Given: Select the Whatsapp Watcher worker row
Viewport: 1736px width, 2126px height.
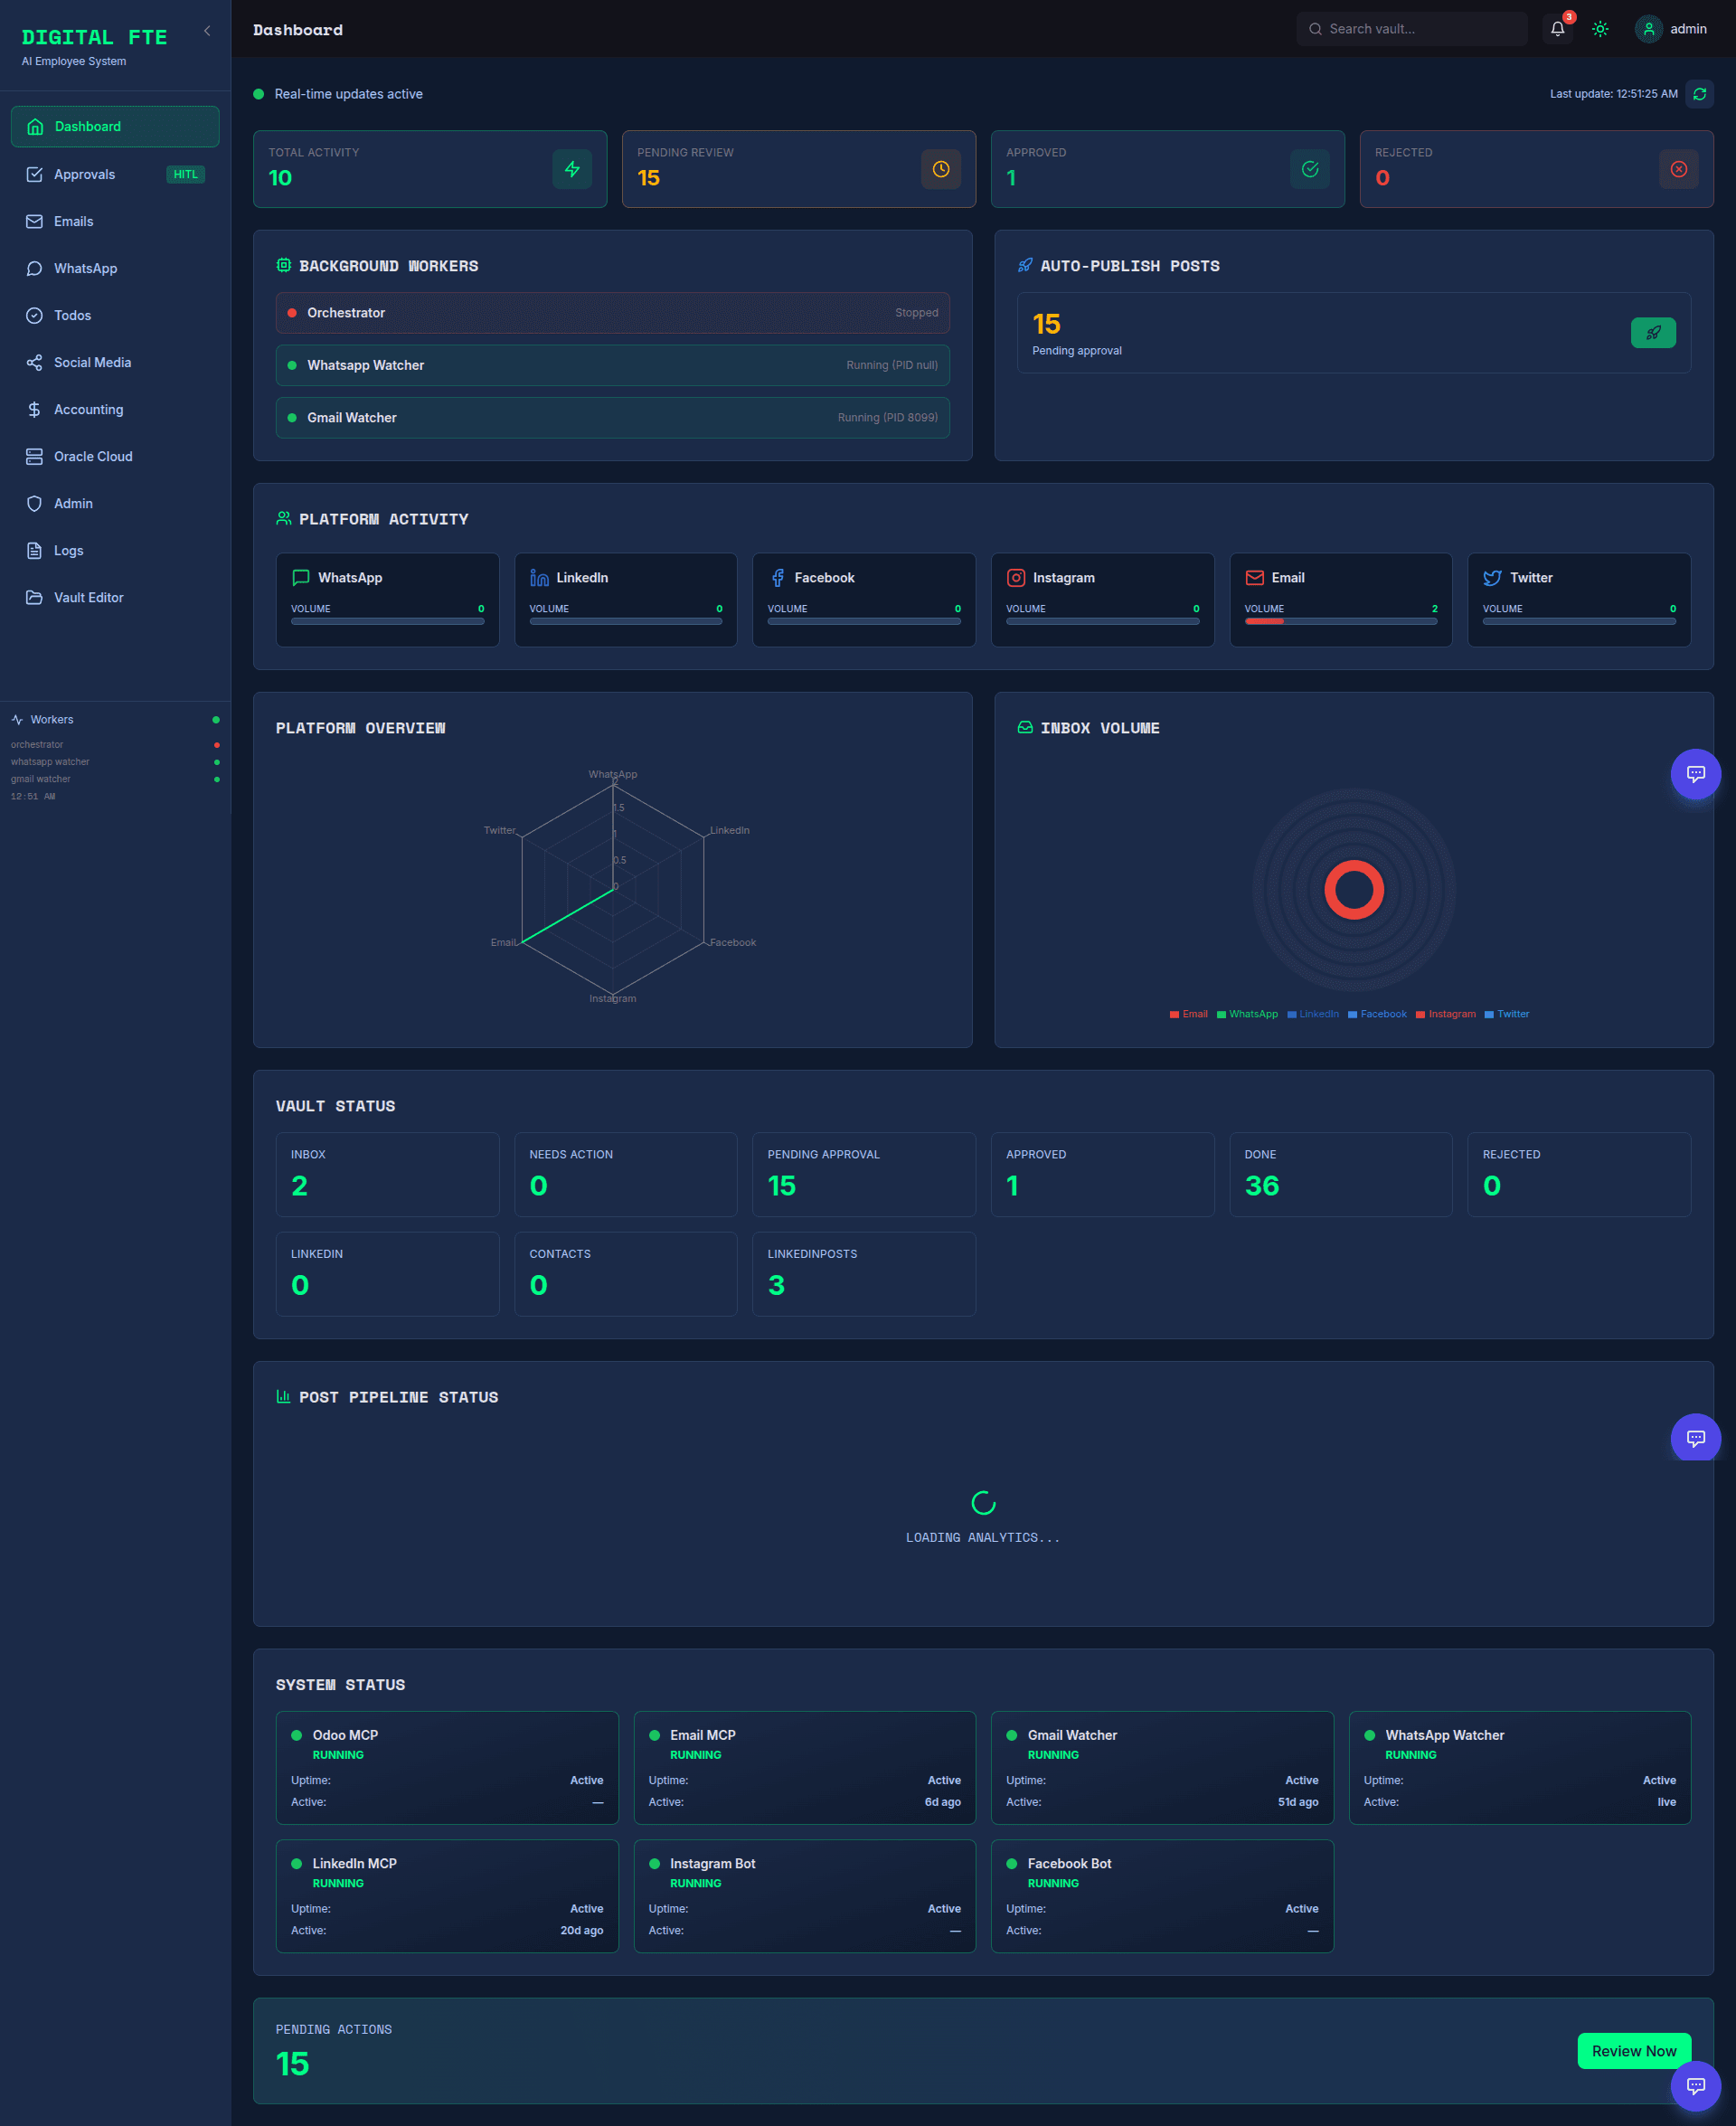Looking at the screenshot, I should pyautogui.click(x=612, y=365).
